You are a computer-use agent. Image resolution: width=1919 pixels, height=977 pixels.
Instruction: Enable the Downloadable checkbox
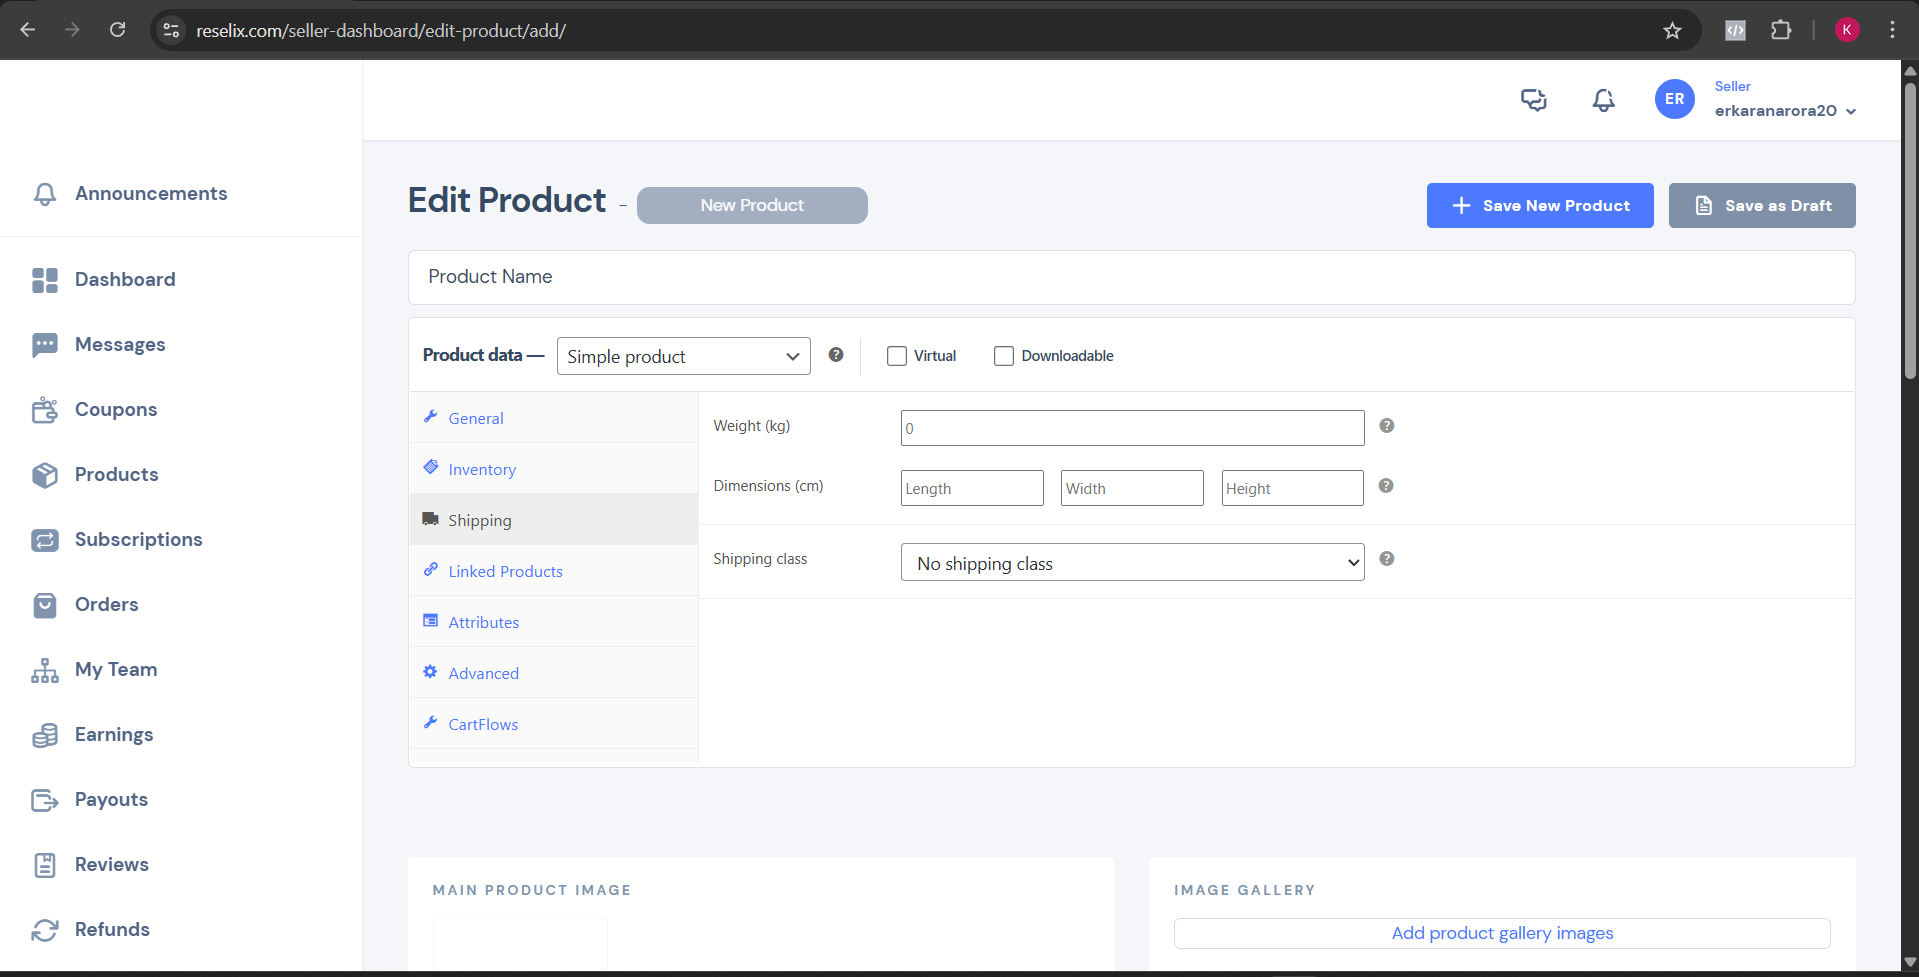tap(1004, 356)
